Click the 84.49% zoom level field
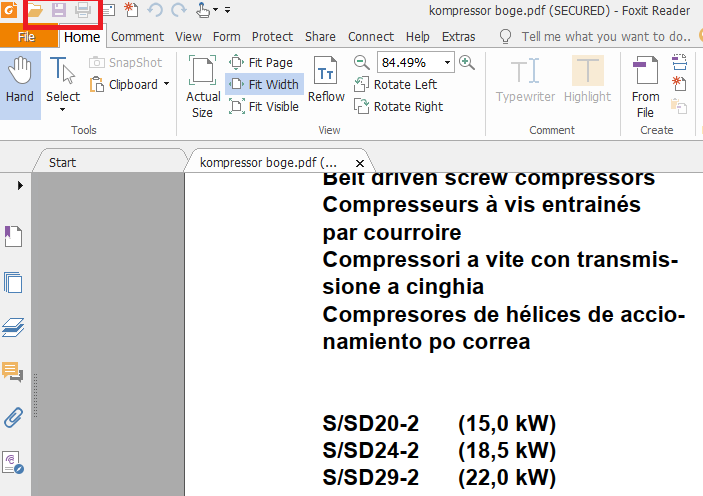Viewport: 703px width, 496px height. click(409, 62)
